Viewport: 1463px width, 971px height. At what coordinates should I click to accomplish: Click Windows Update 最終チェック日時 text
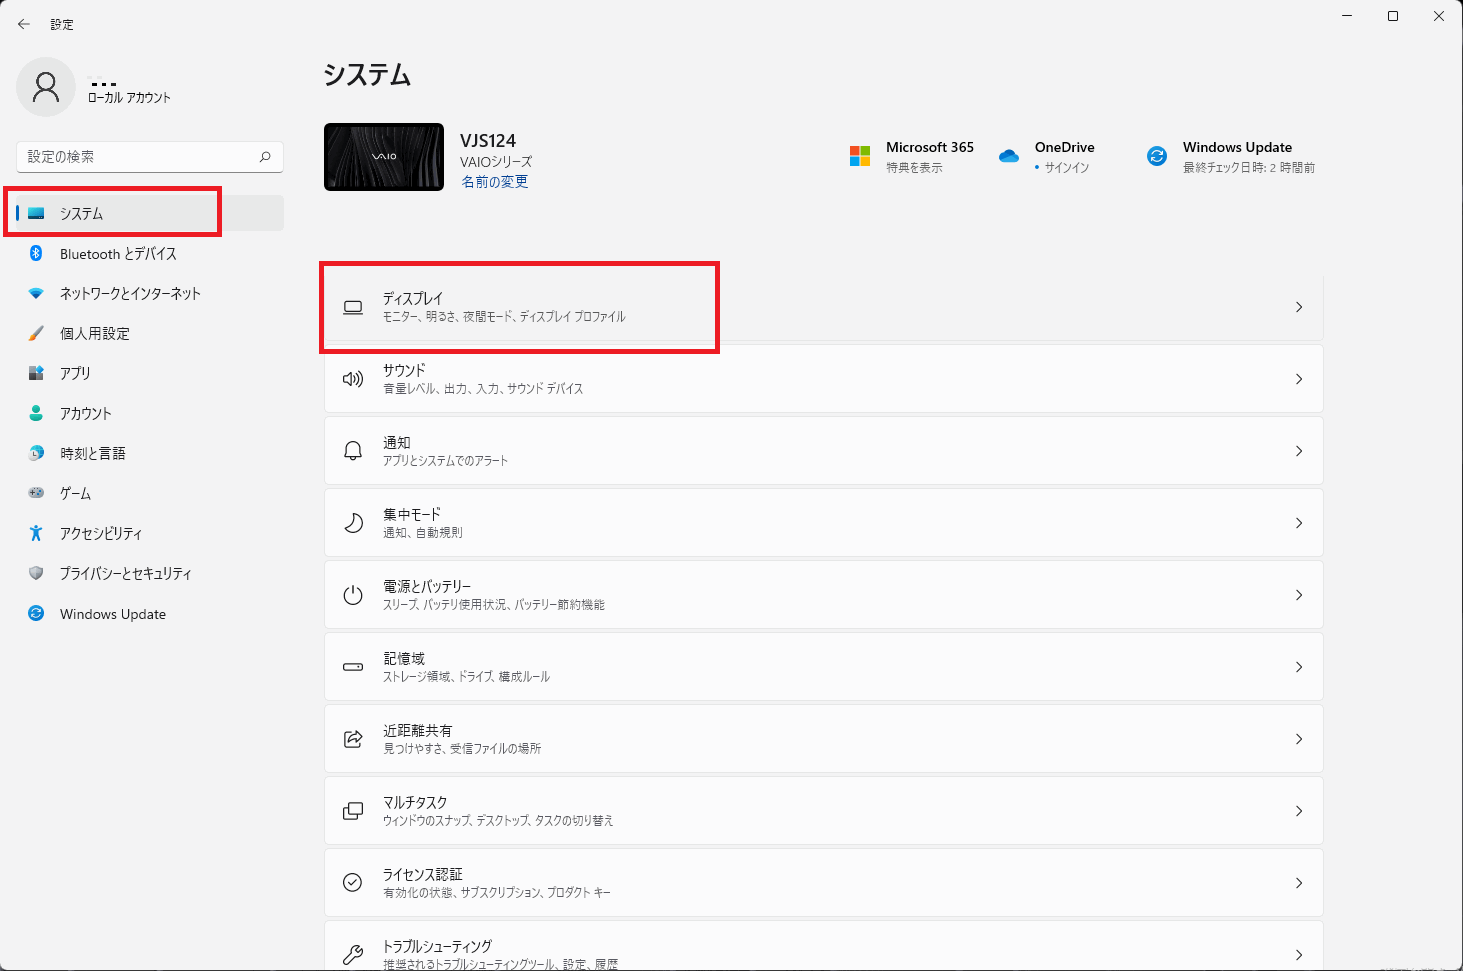(x=1249, y=168)
